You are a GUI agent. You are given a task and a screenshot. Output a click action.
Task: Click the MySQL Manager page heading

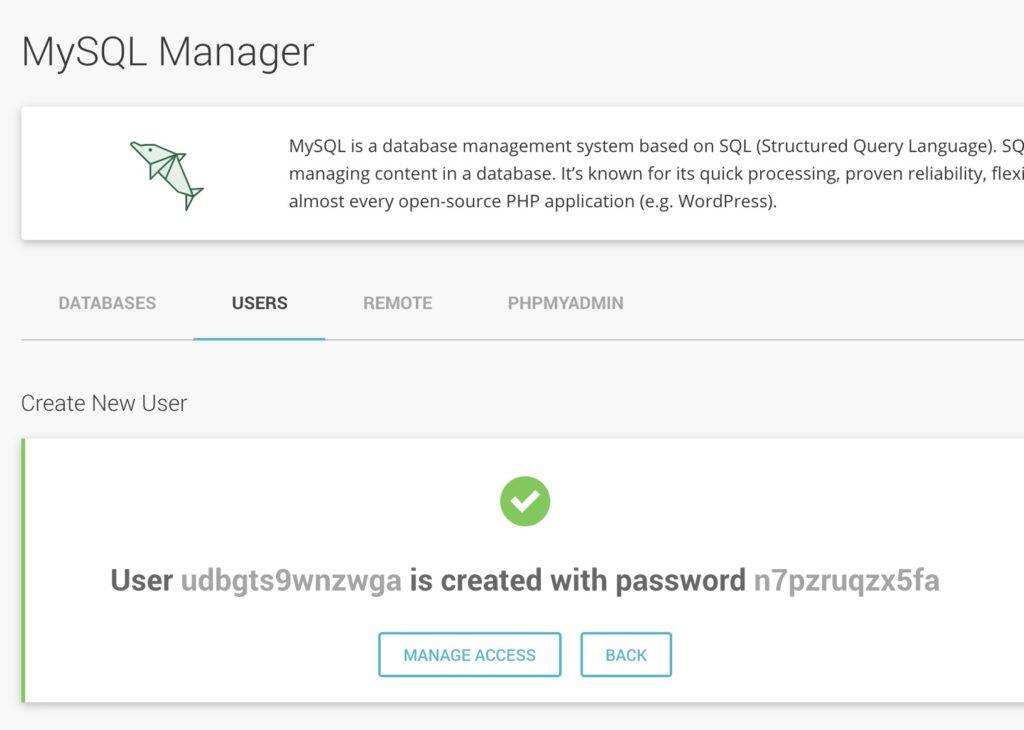(168, 51)
